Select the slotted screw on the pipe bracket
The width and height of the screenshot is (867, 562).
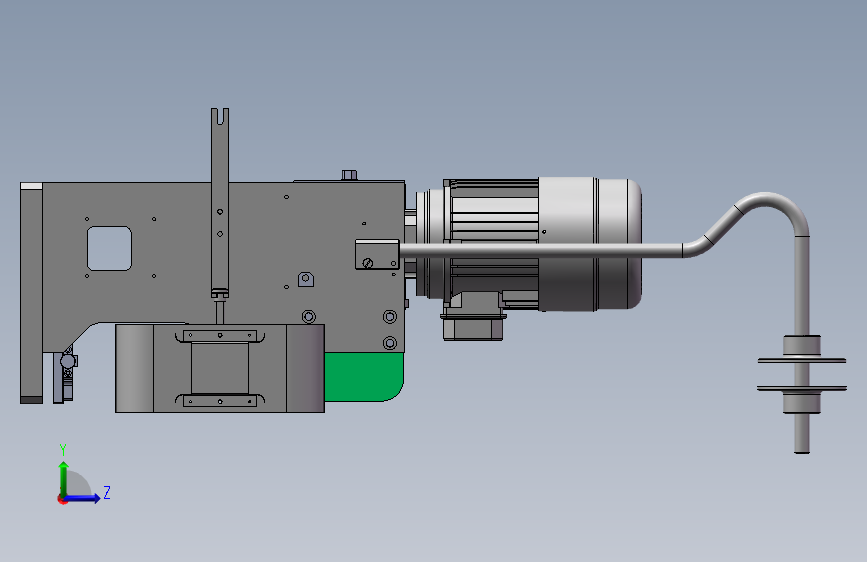[368, 263]
